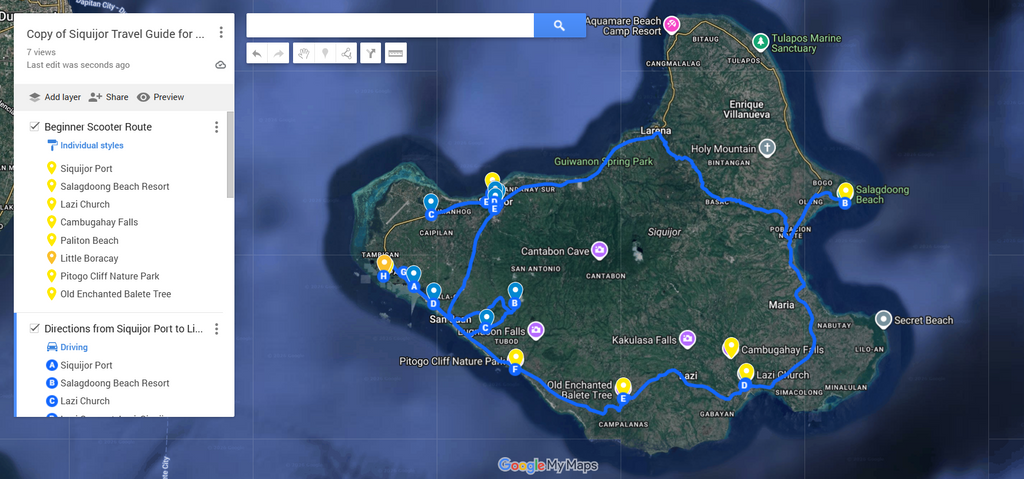Viewport: 1024px width, 479px height.
Task: Open the map title options menu
Action: 221,32
